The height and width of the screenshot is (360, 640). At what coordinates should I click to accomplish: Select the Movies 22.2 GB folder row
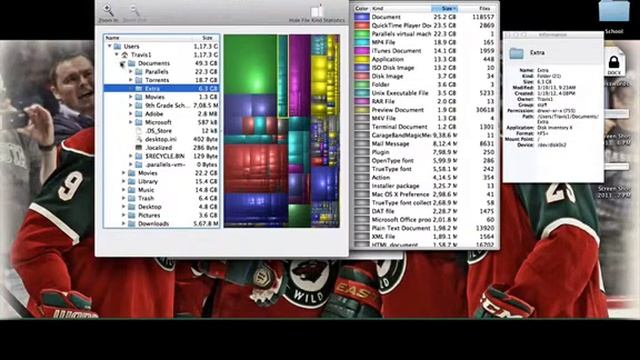point(162,173)
